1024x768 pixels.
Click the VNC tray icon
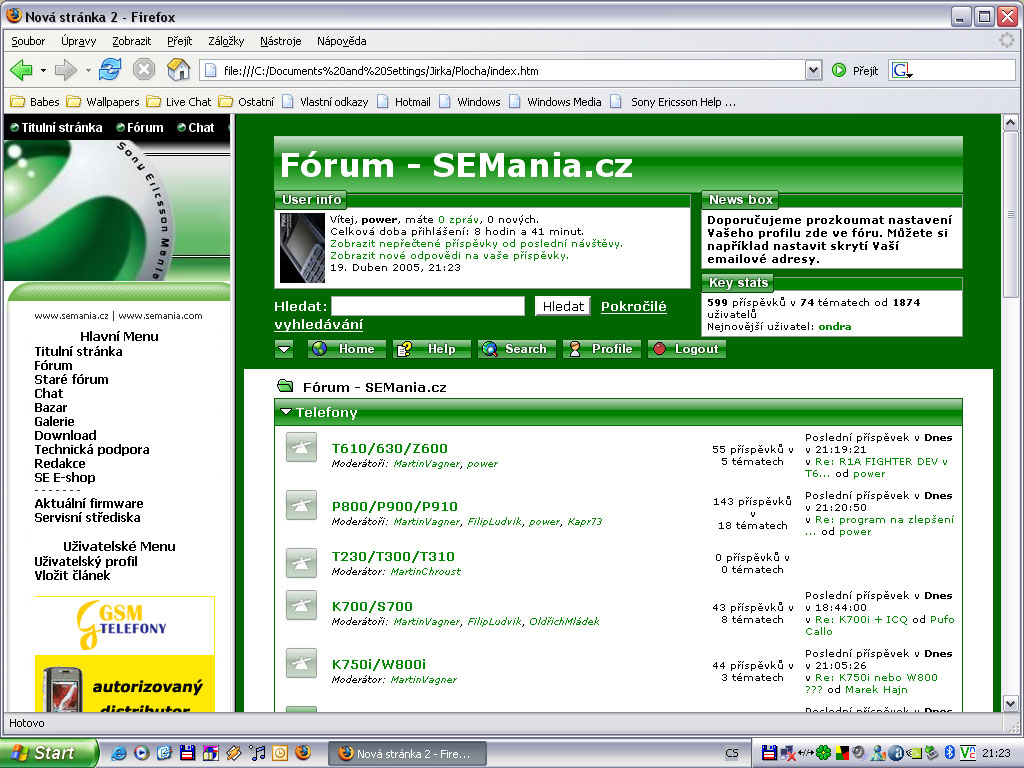(968, 753)
